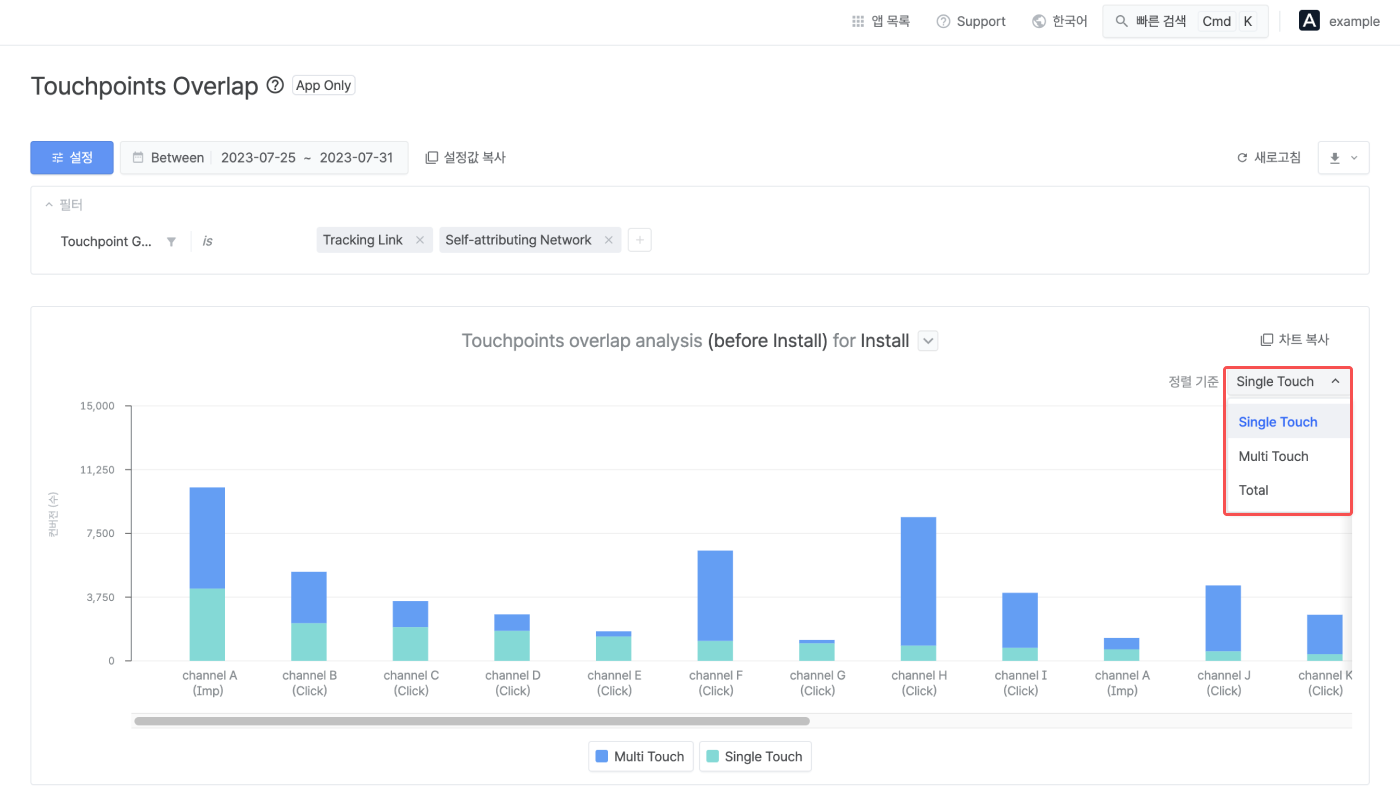The image size is (1400, 800).
Task: Click the Touchpoint G... filter name
Action: click(106, 241)
